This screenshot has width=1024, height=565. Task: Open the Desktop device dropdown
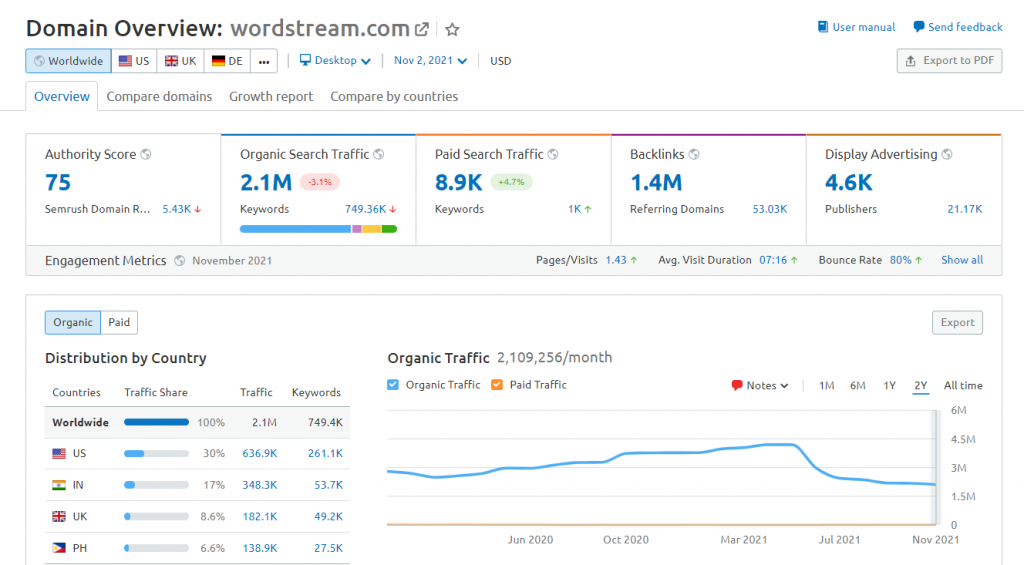[x=335, y=60]
